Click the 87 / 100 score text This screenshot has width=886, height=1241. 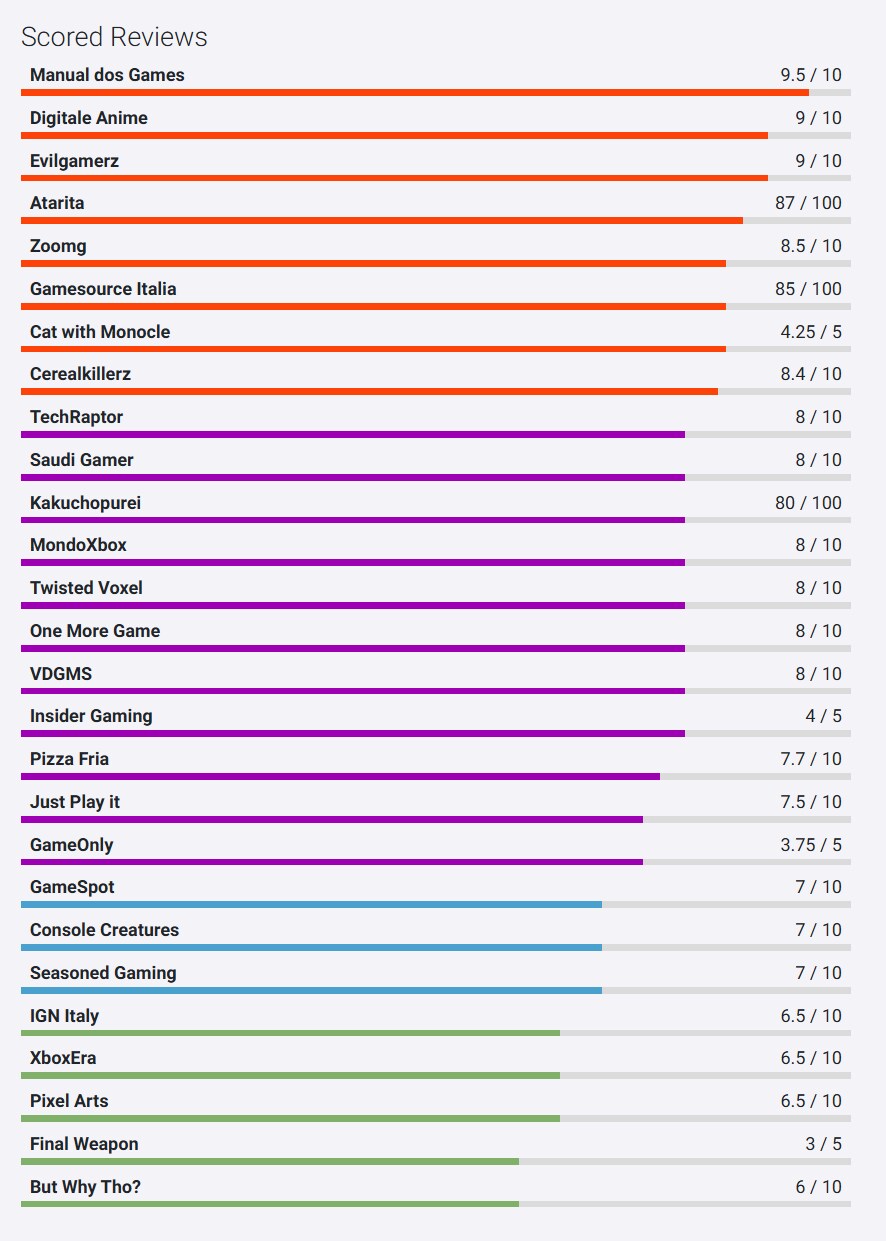point(808,203)
